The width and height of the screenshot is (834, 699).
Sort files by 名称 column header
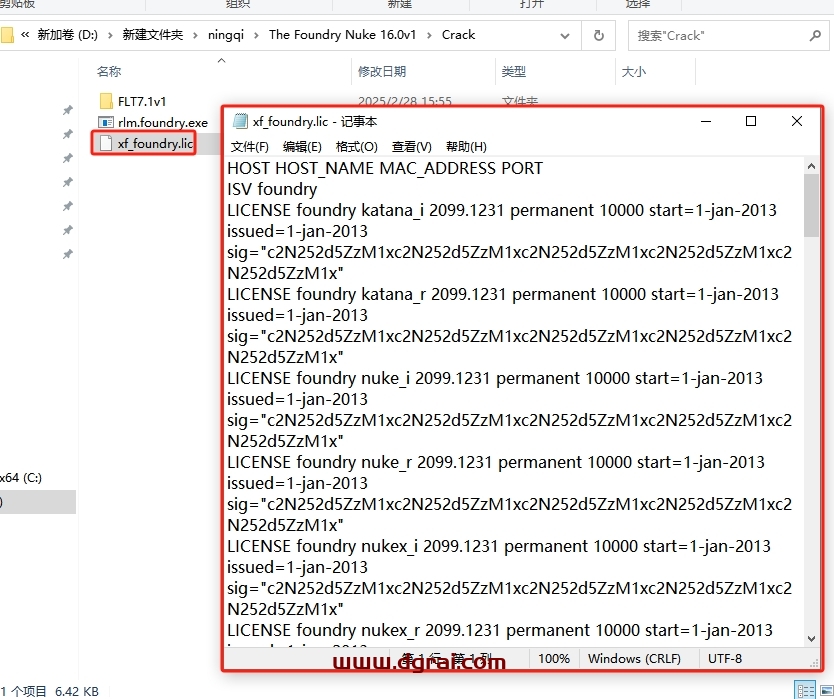(x=109, y=71)
